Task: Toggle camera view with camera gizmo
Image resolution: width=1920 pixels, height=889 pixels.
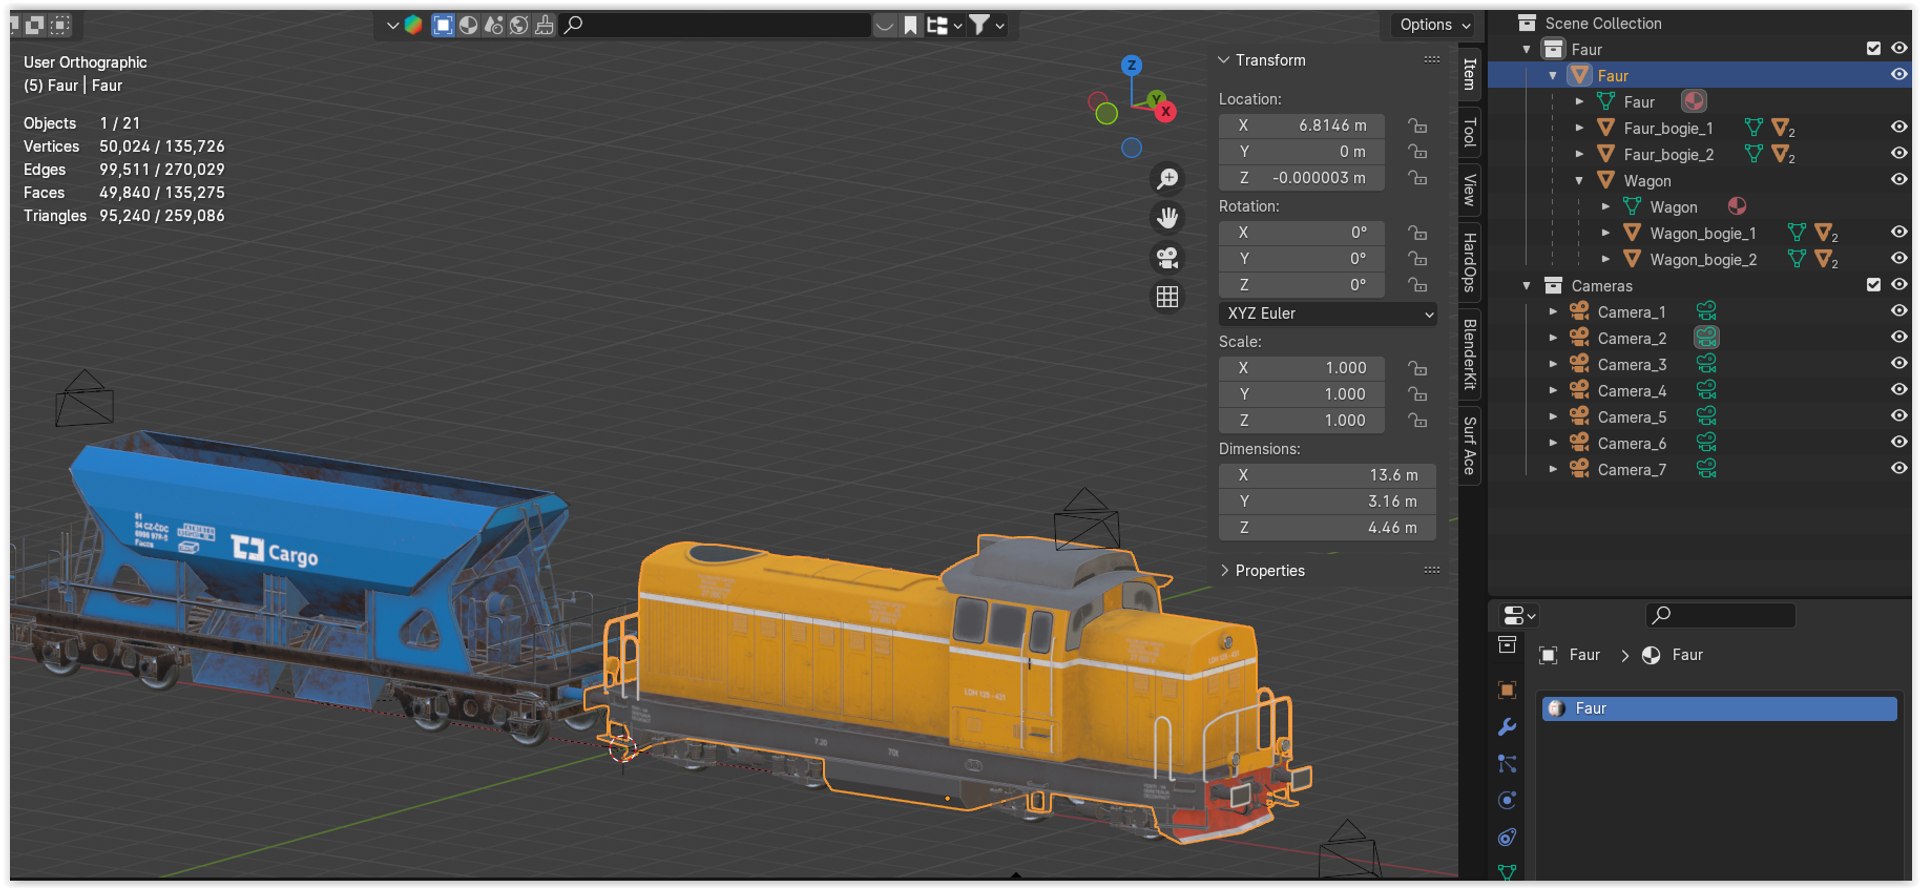Action: (x=1167, y=258)
